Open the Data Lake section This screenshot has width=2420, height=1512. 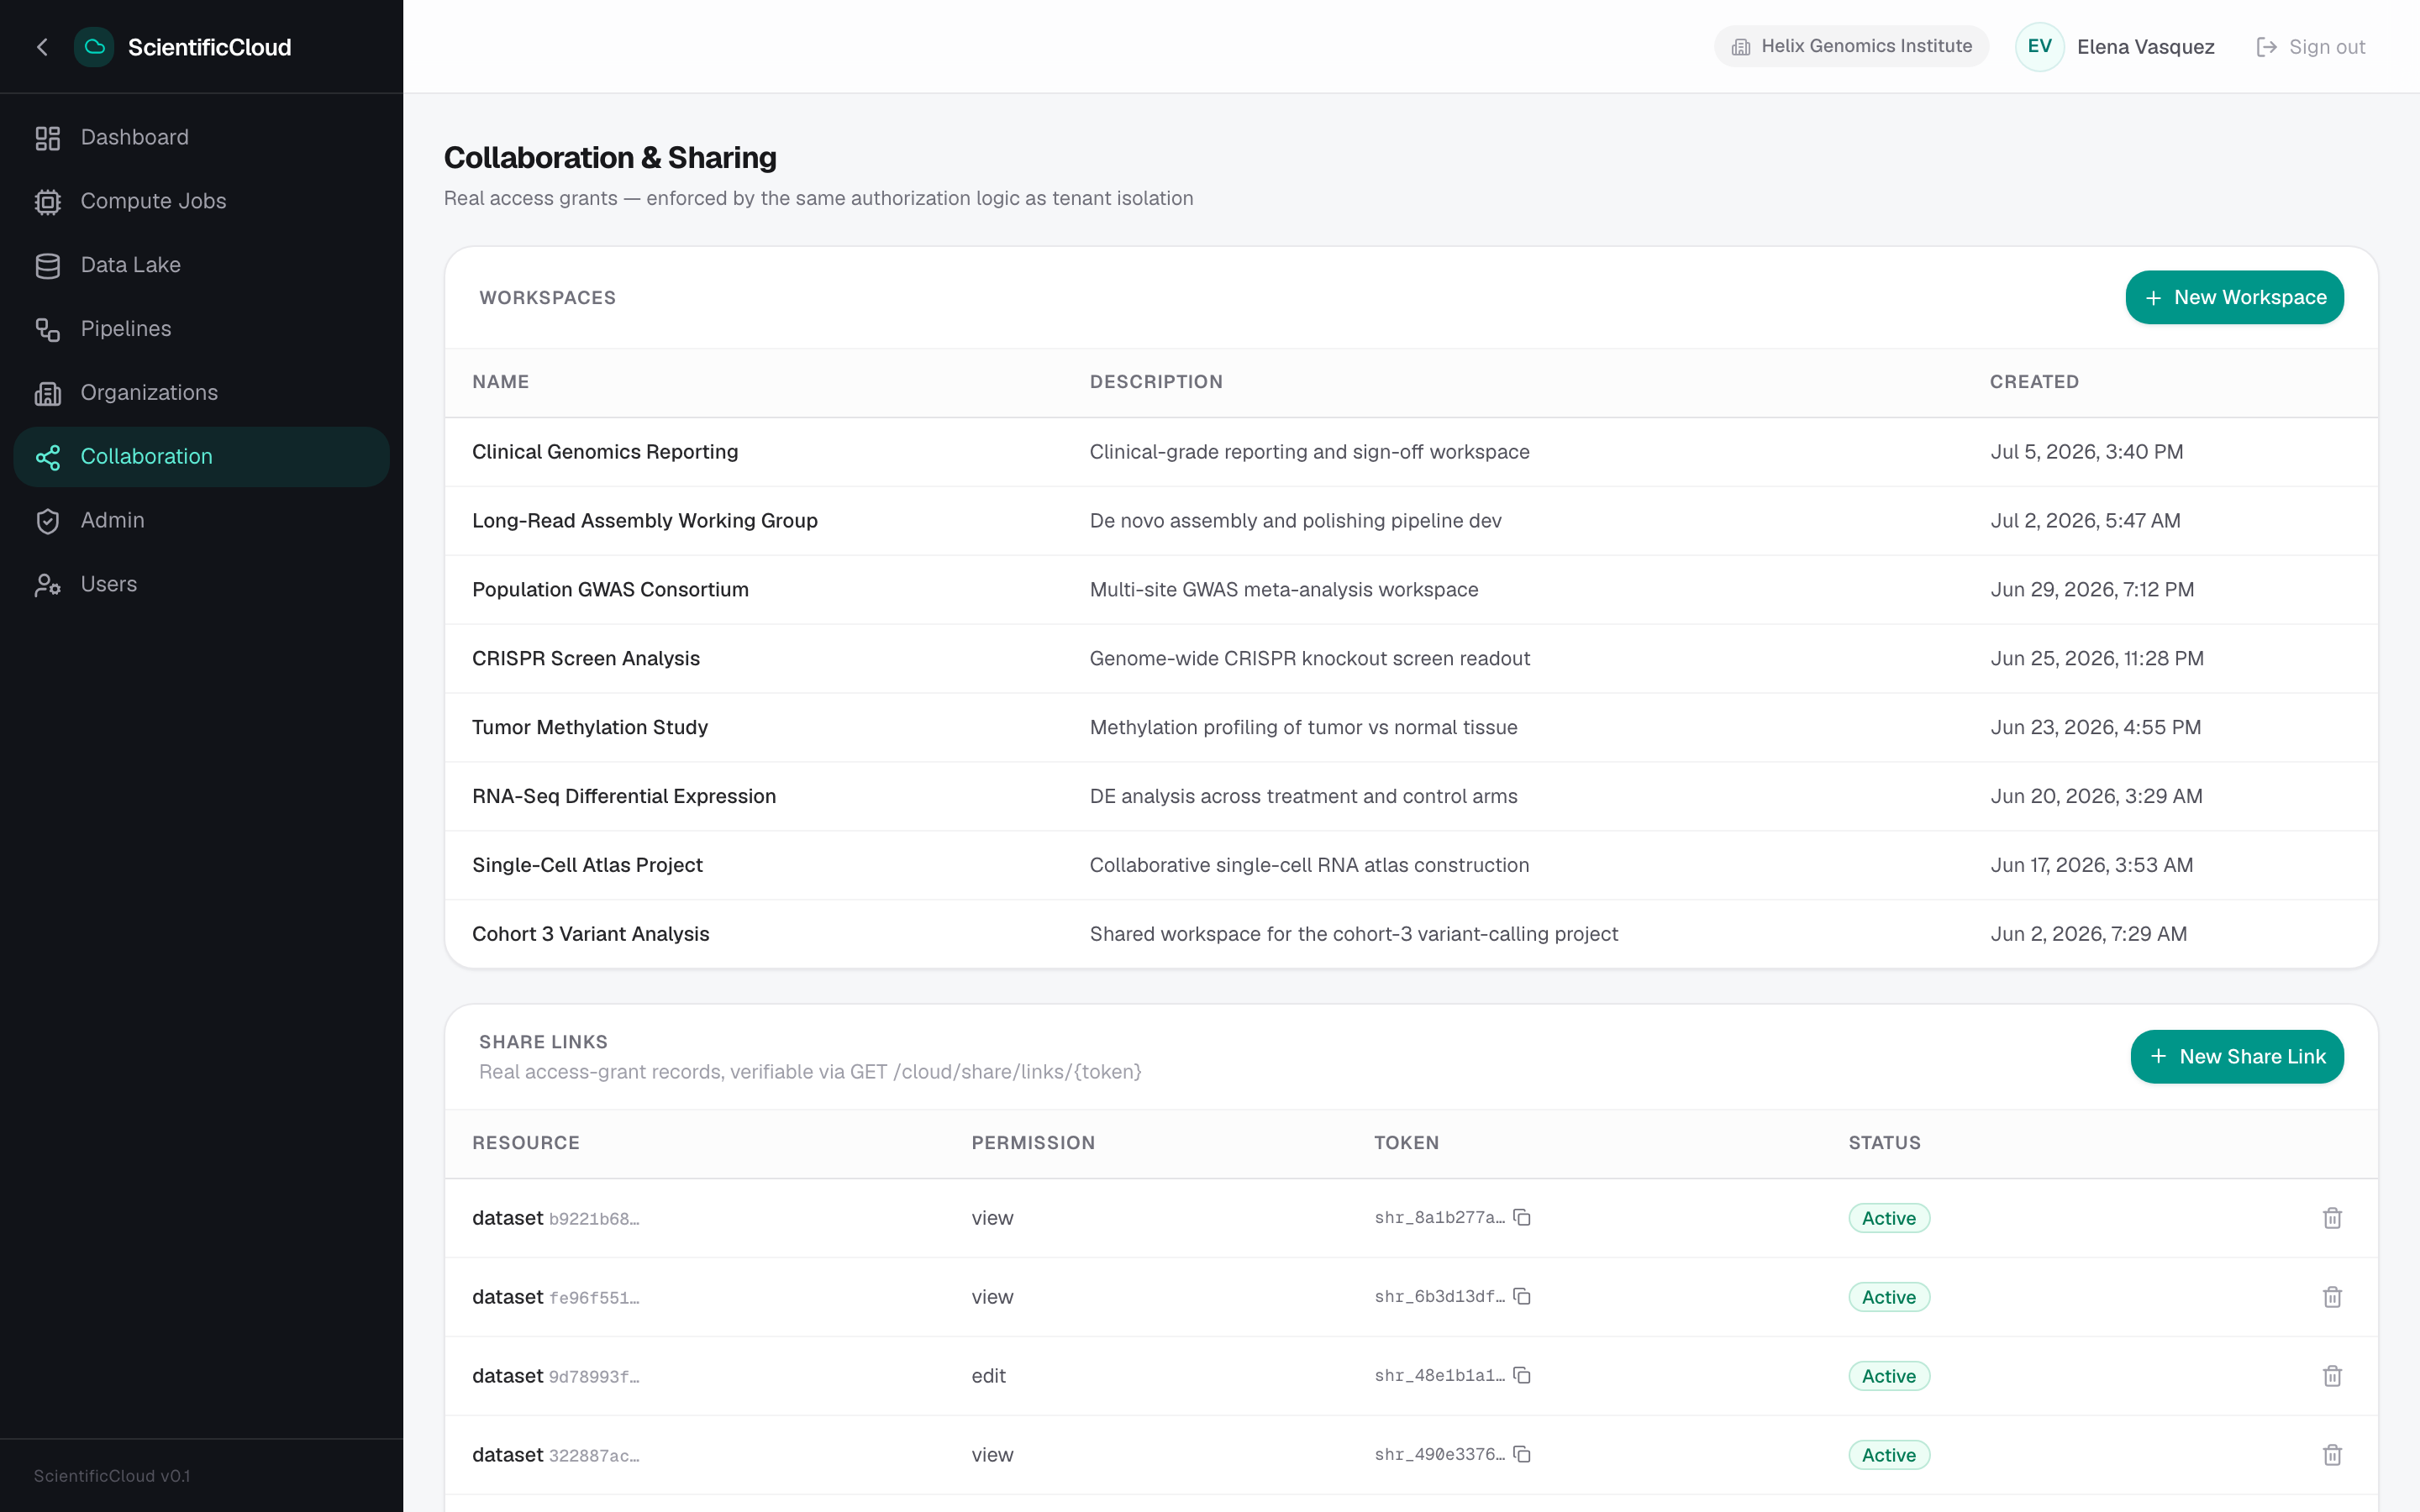click(201, 266)
